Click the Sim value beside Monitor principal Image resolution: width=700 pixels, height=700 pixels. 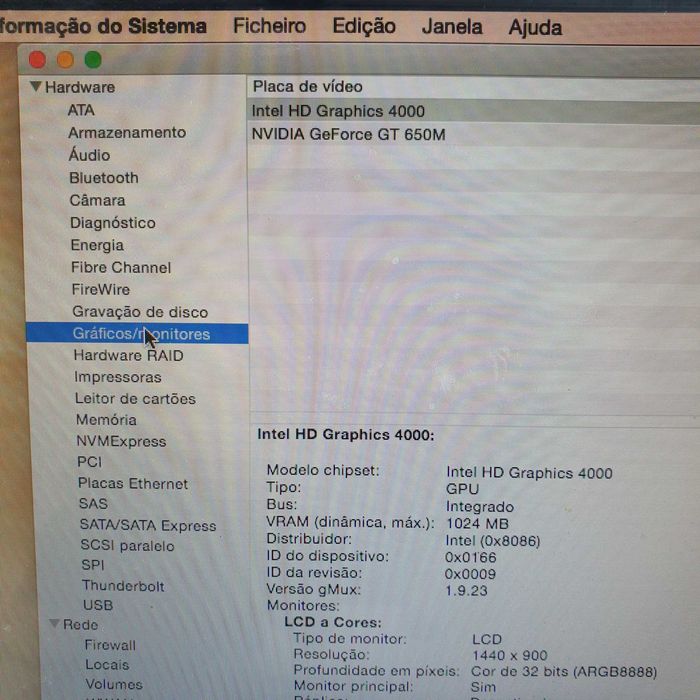click(483, 687)
